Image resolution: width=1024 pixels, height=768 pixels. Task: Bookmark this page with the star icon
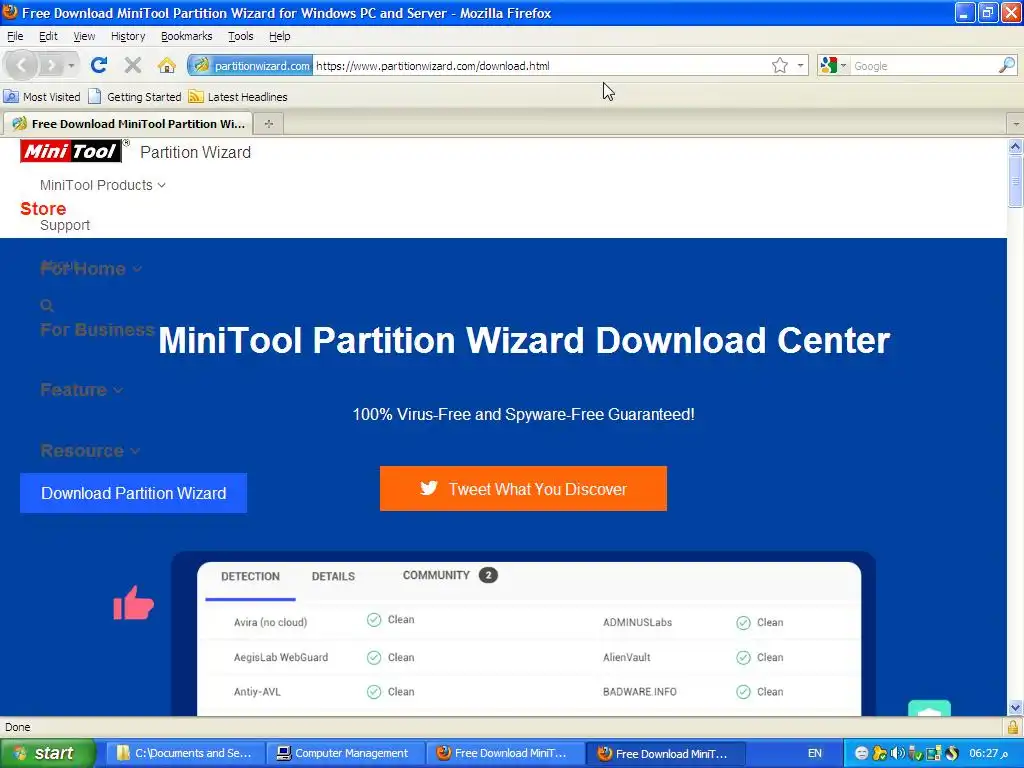click(779, 65)
